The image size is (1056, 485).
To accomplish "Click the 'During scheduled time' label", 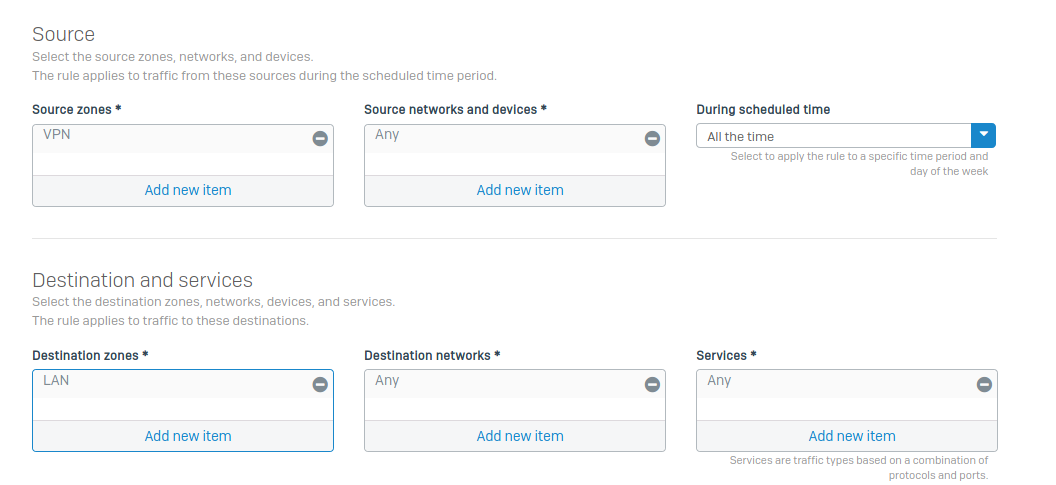I will 763,109.
